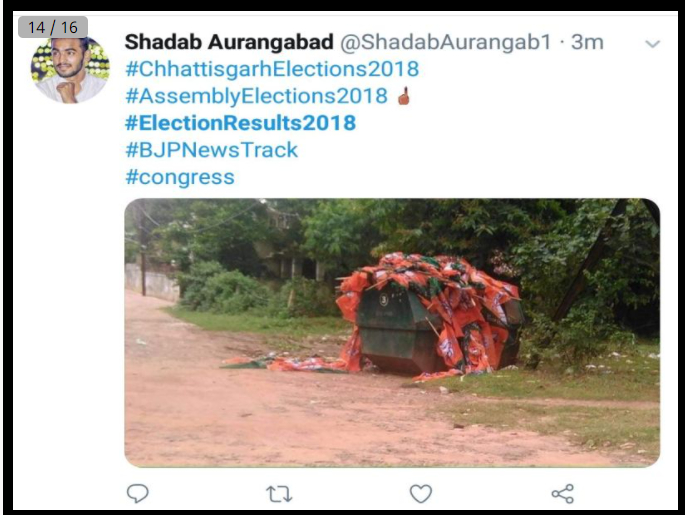Click the 3m timestamp of the tweet
The image size is (685, 515).
pyautogui.click(x=587, y=42)
